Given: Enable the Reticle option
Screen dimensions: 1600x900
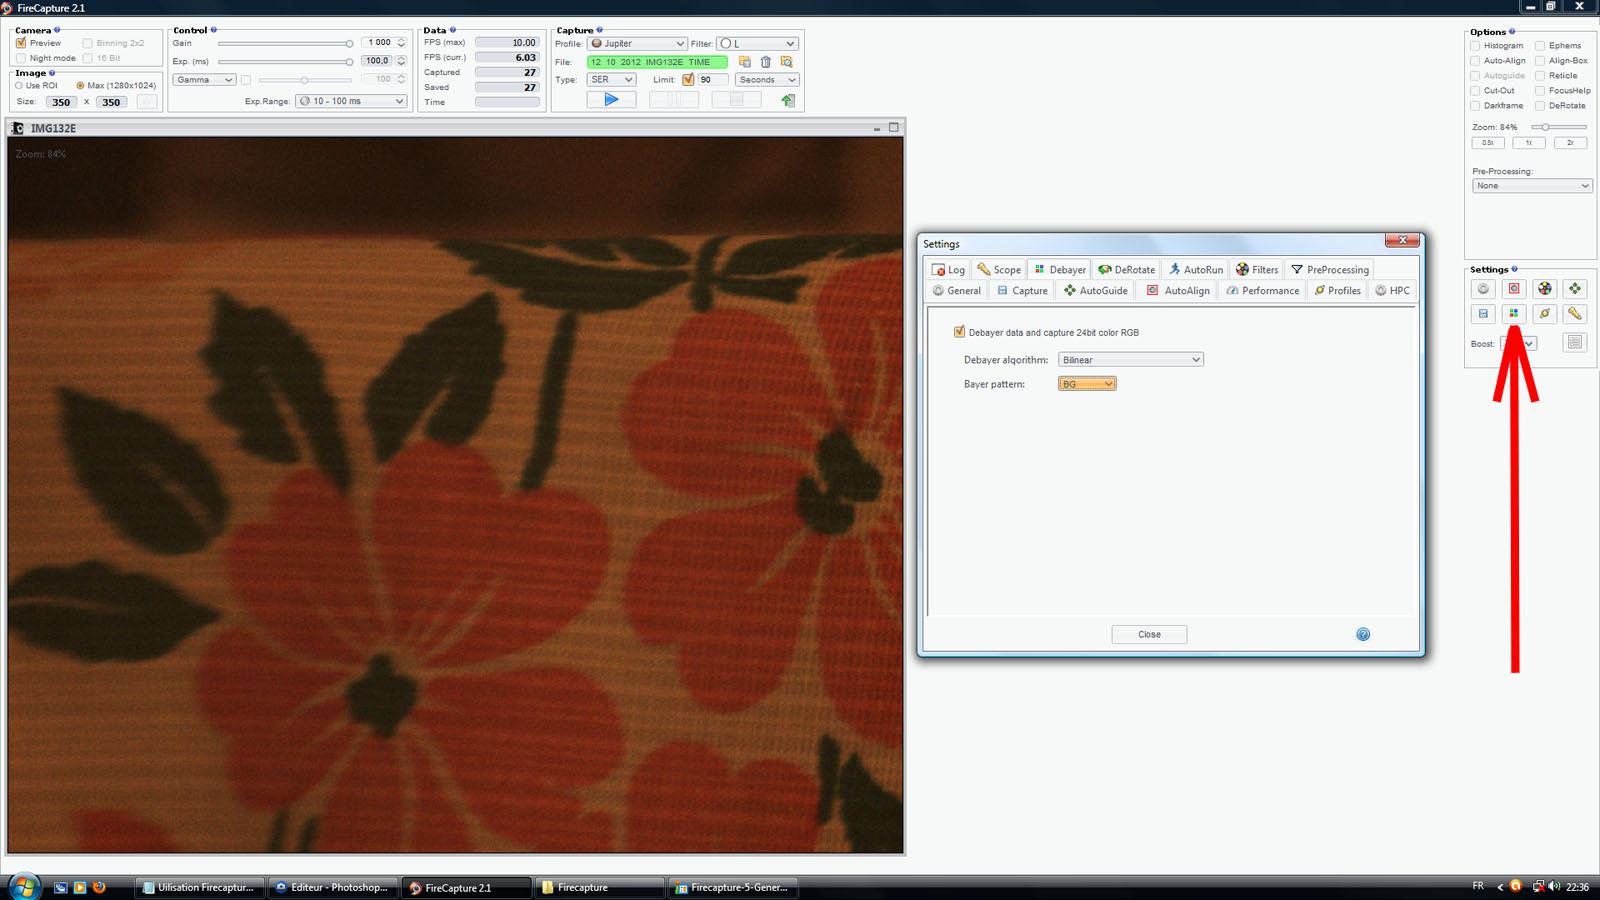Looking at the screenshot, I should pos(1540,76).
